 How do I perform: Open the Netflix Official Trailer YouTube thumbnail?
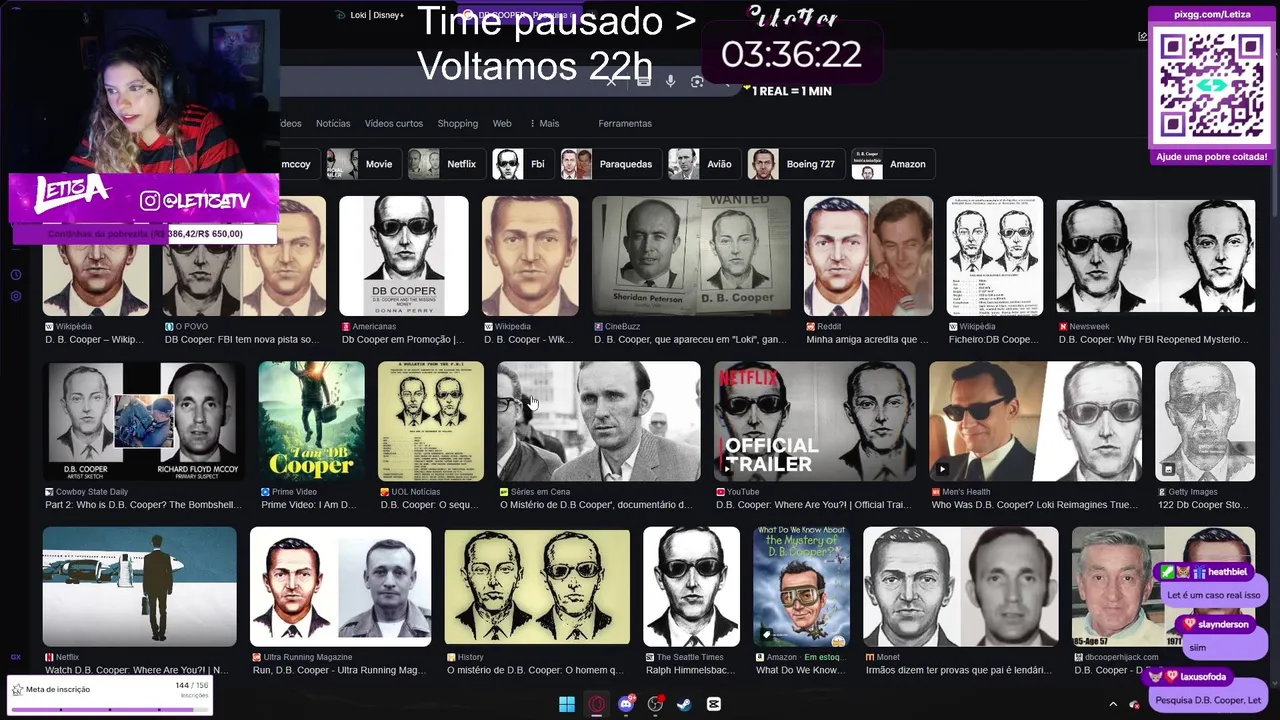815,421
